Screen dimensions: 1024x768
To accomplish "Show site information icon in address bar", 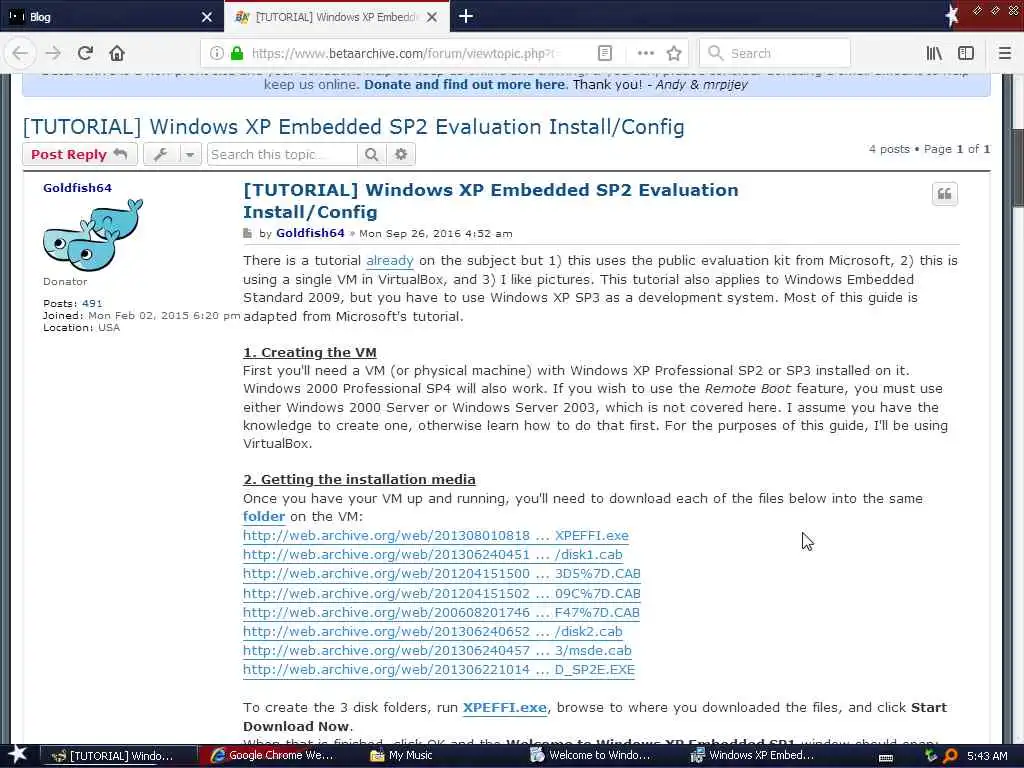I will click(x=216, y=53).
